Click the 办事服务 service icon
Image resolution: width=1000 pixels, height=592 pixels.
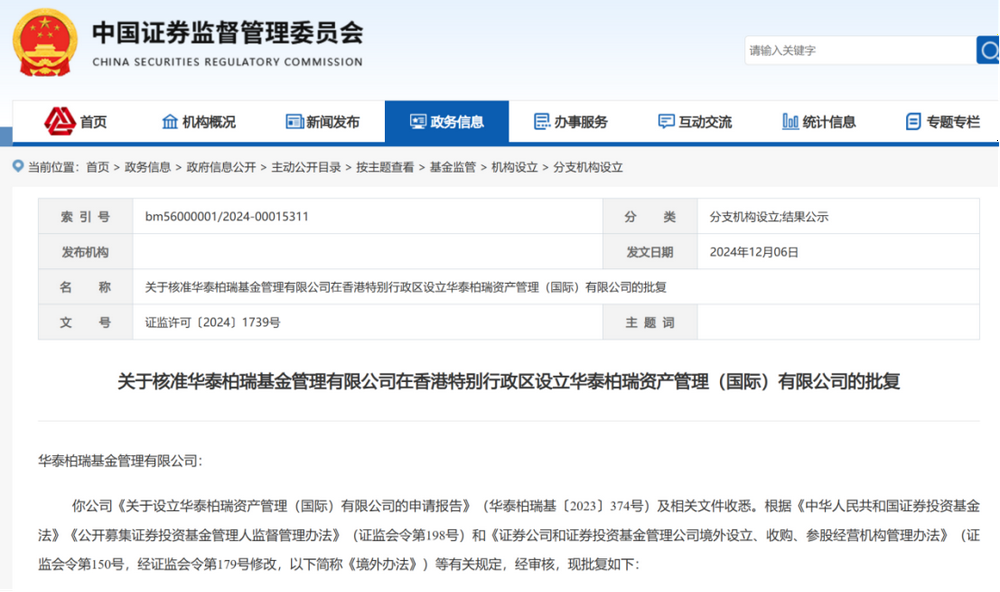542,122
